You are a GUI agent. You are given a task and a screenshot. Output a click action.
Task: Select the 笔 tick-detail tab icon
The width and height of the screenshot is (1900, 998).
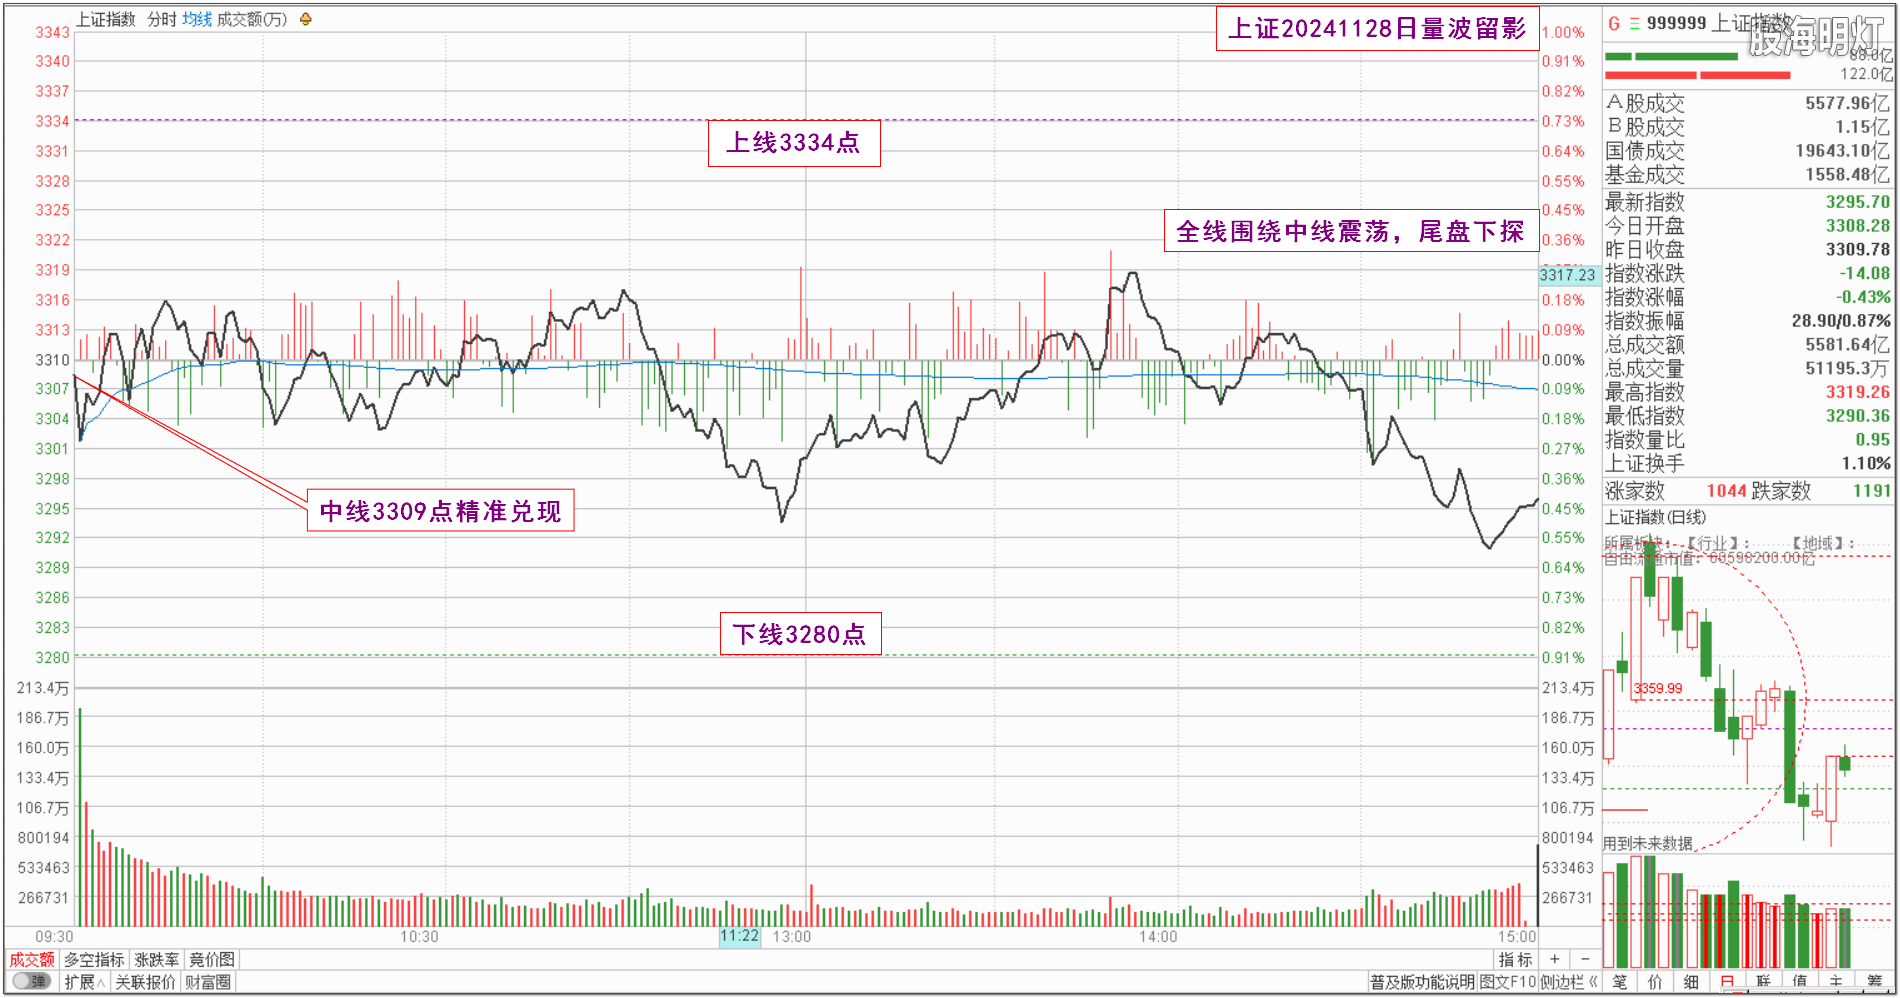(1620, 982)
